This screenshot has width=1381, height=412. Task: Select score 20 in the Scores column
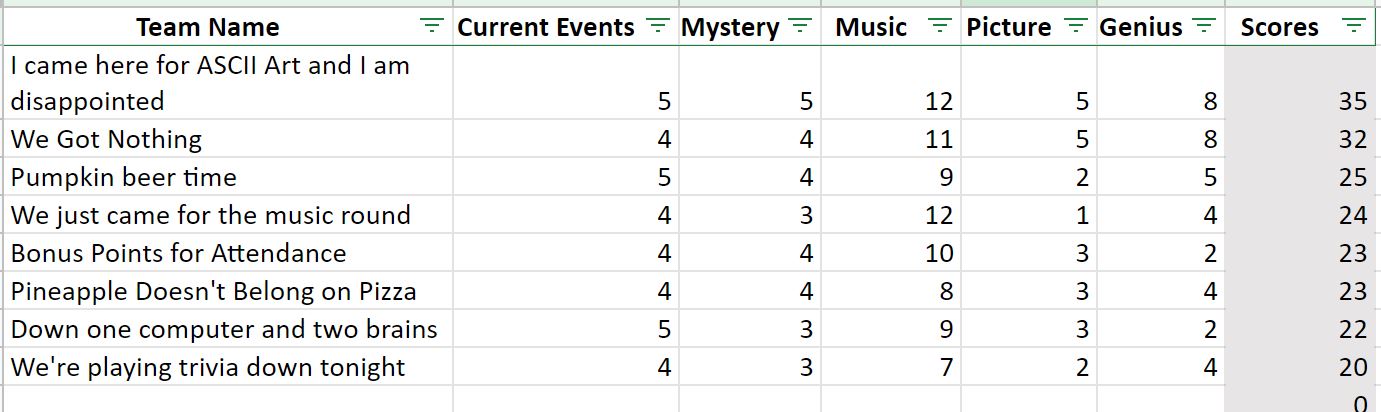click(x=1302, y=367)
